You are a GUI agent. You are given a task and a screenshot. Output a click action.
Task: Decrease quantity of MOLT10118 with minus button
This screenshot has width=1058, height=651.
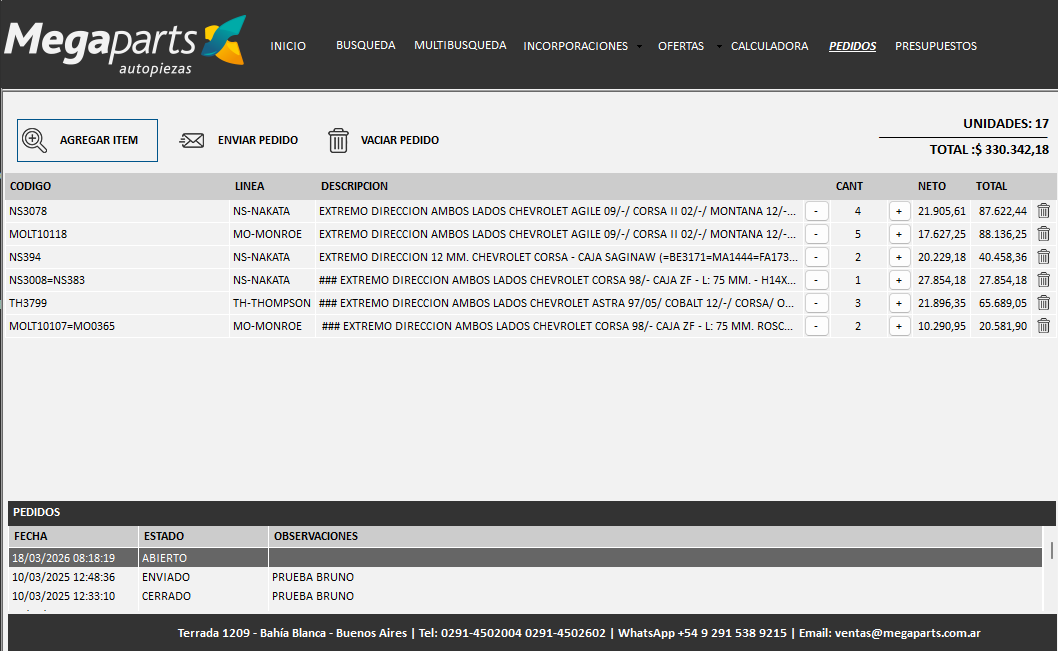(816, 234)
